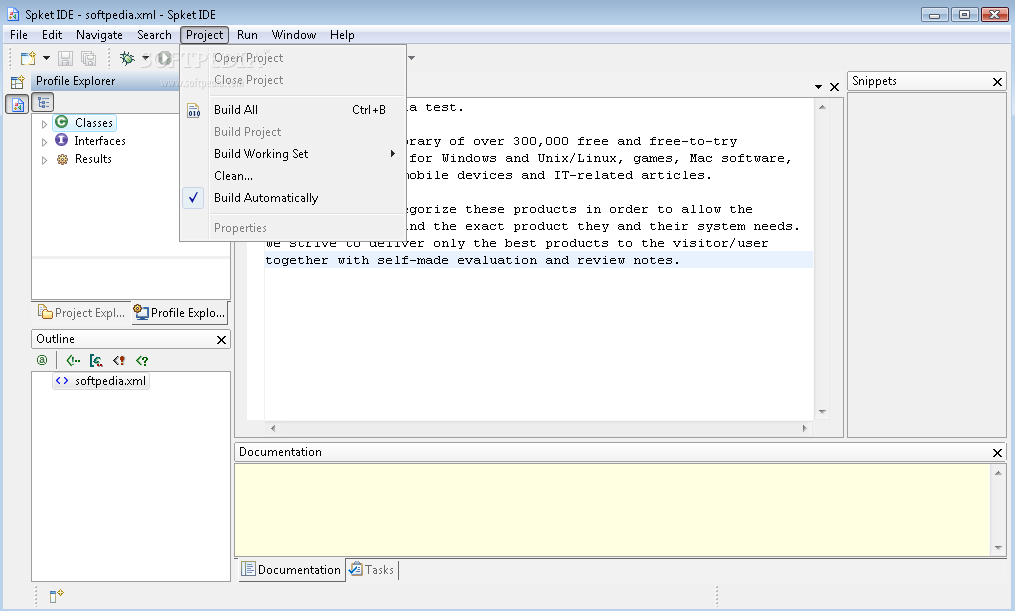Viewport: 1015px width, 611px height.
Task: Close the Snippets panel
Action: (x=998, y=82)
